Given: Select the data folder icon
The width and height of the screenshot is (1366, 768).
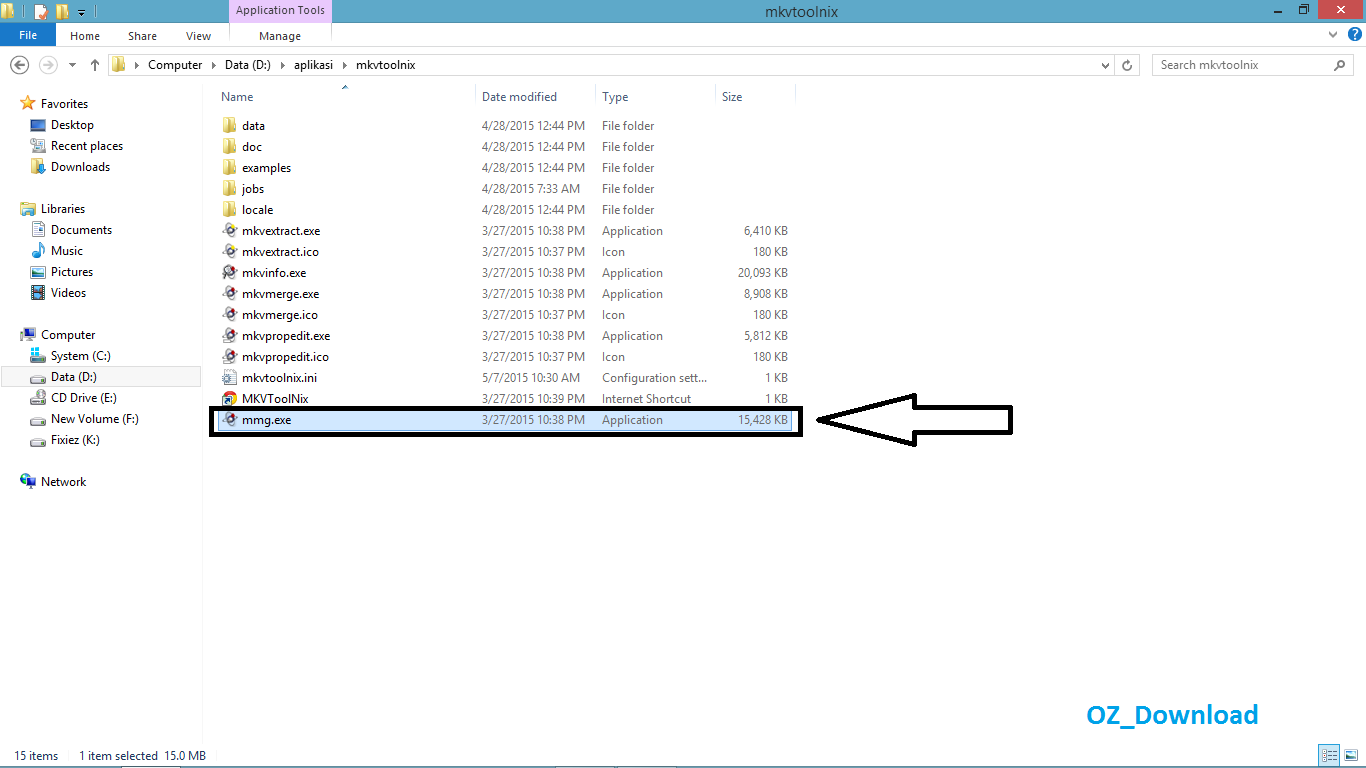Looking at the screenshot, I should tap(230, 126).
